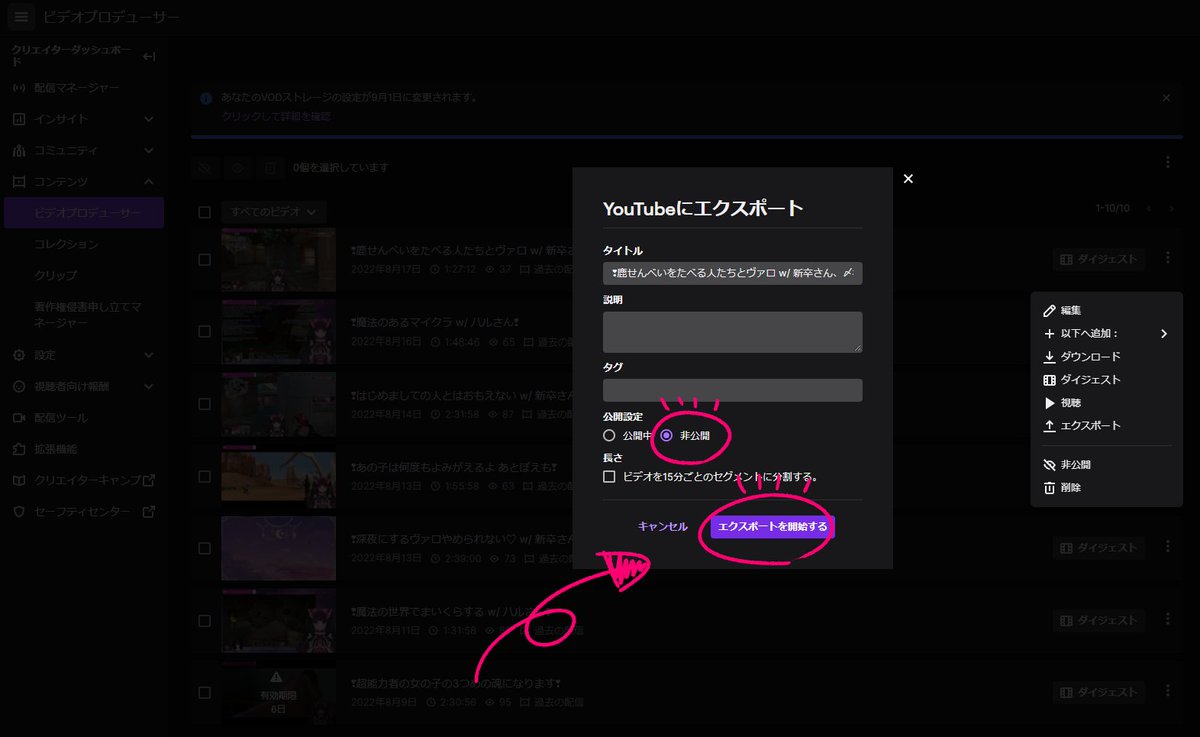Toggle the select-all videos checkbox
The height and width of the screenshot is (737, 1200).
click(205, 212)
